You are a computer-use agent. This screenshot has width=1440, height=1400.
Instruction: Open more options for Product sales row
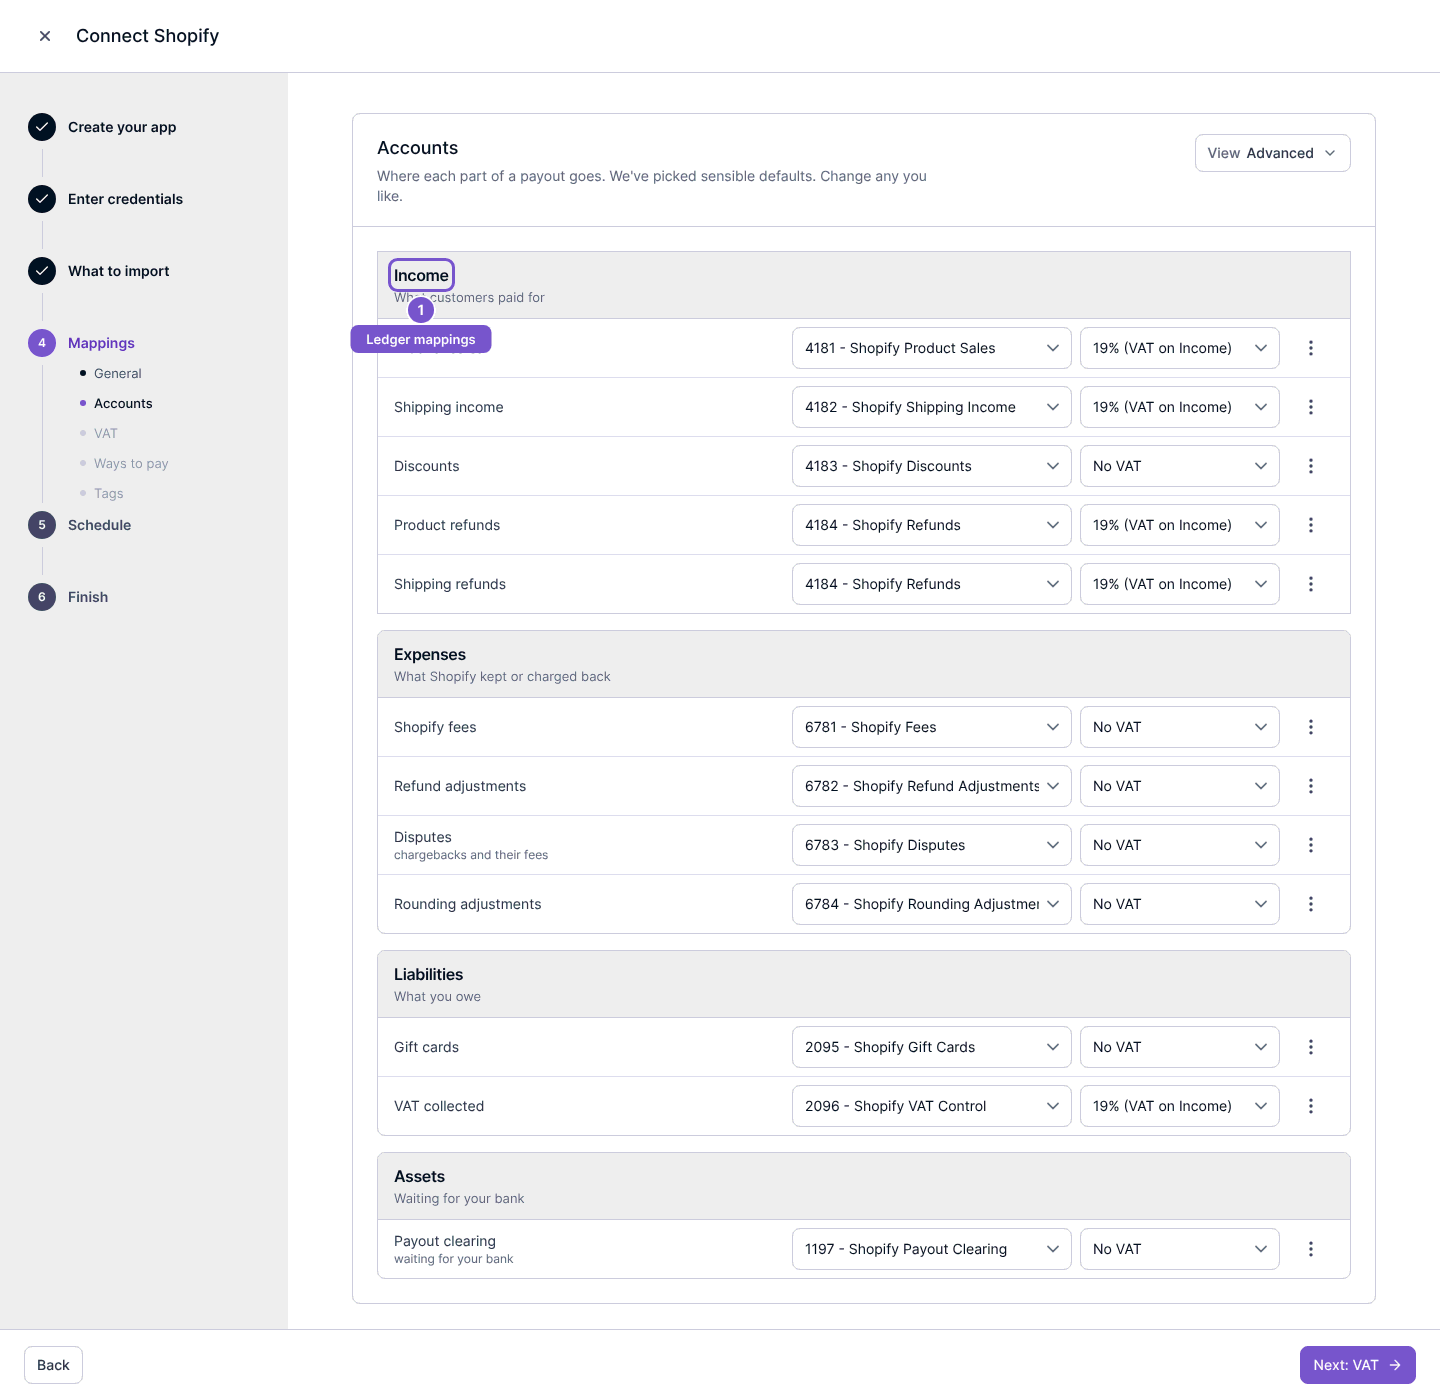click(x=1311, y=348)
